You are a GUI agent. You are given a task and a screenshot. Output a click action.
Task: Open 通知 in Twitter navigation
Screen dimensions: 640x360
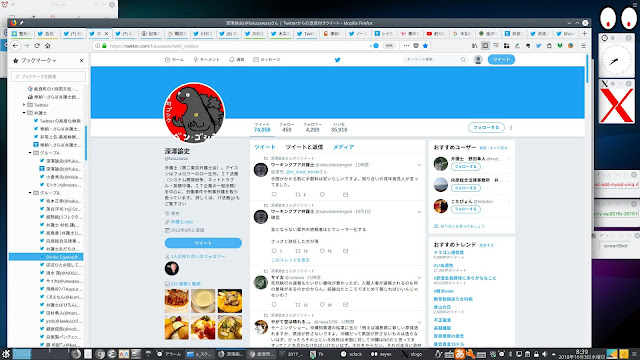point(237,60)
